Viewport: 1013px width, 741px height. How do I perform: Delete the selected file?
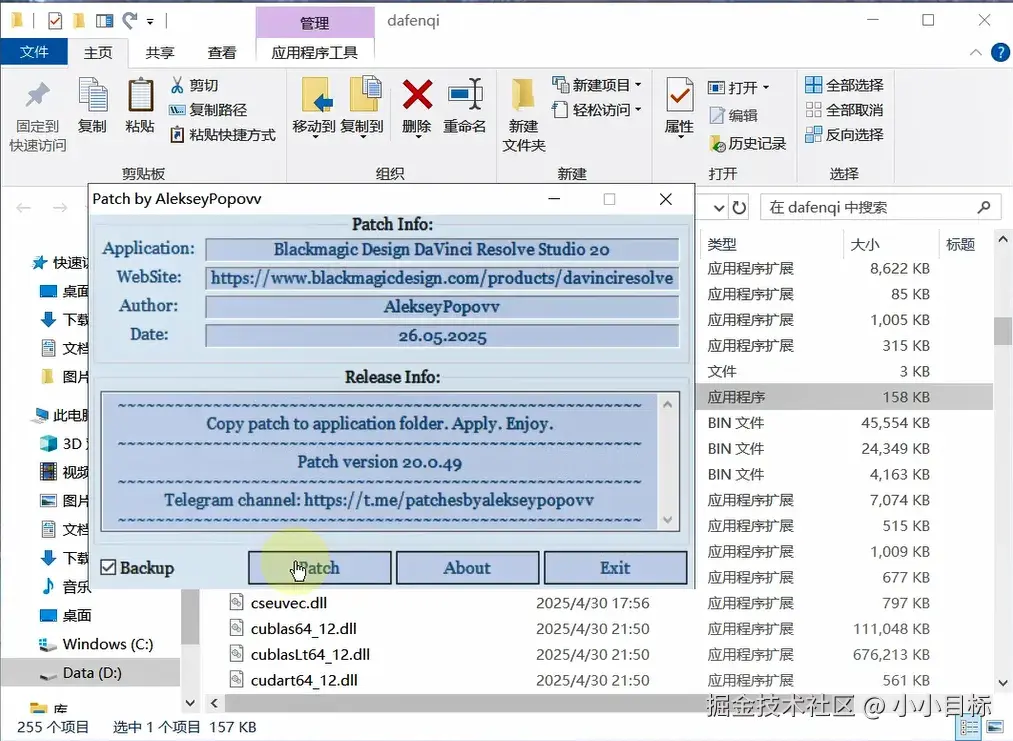(x=417, y=107)
